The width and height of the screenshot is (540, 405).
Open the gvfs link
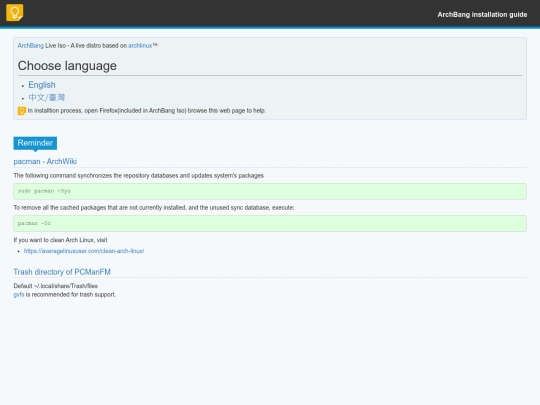19,294
